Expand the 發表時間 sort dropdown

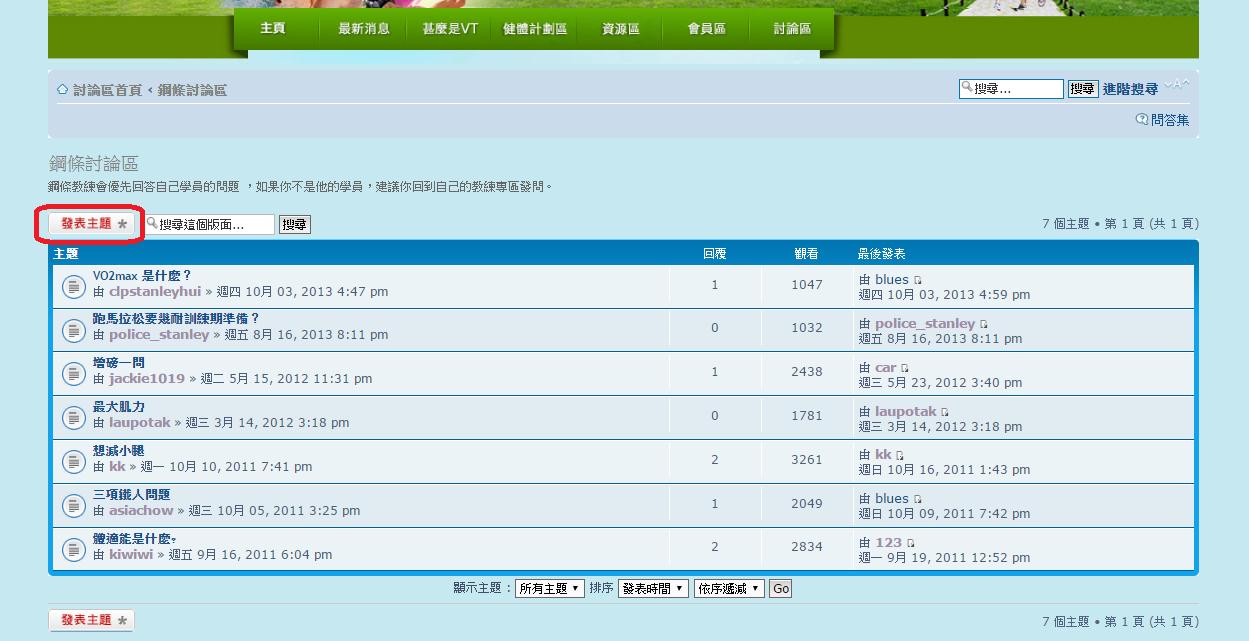pyautogui.click(x=652, y=589)
